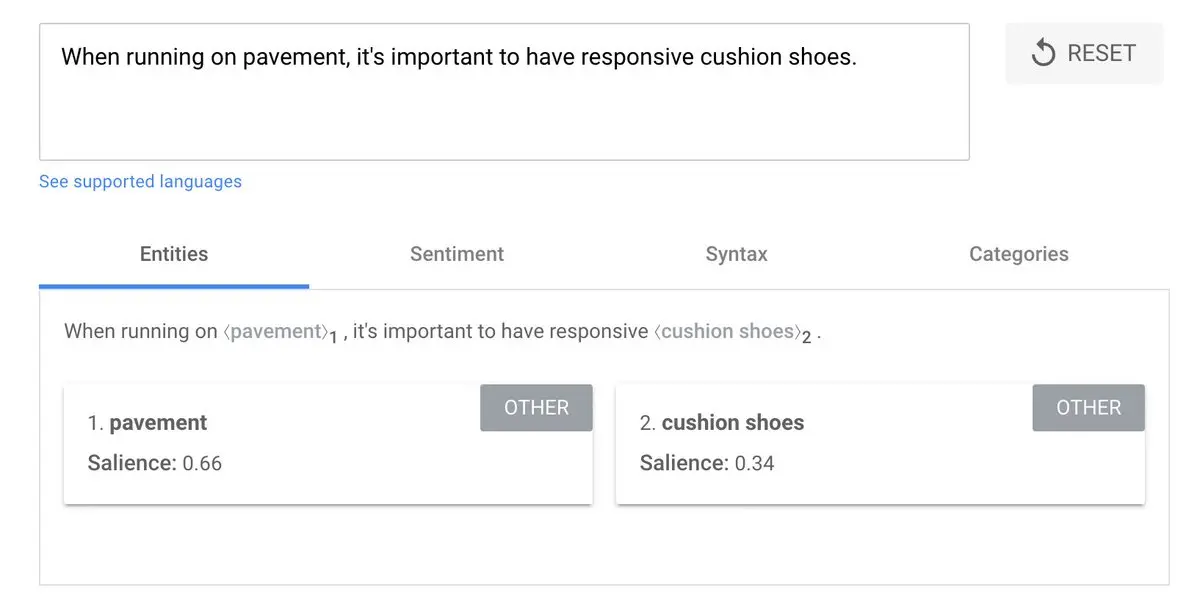Open the See supported languages link
The height and width of the screenshot is (607, 1200).
click(140, 181)
